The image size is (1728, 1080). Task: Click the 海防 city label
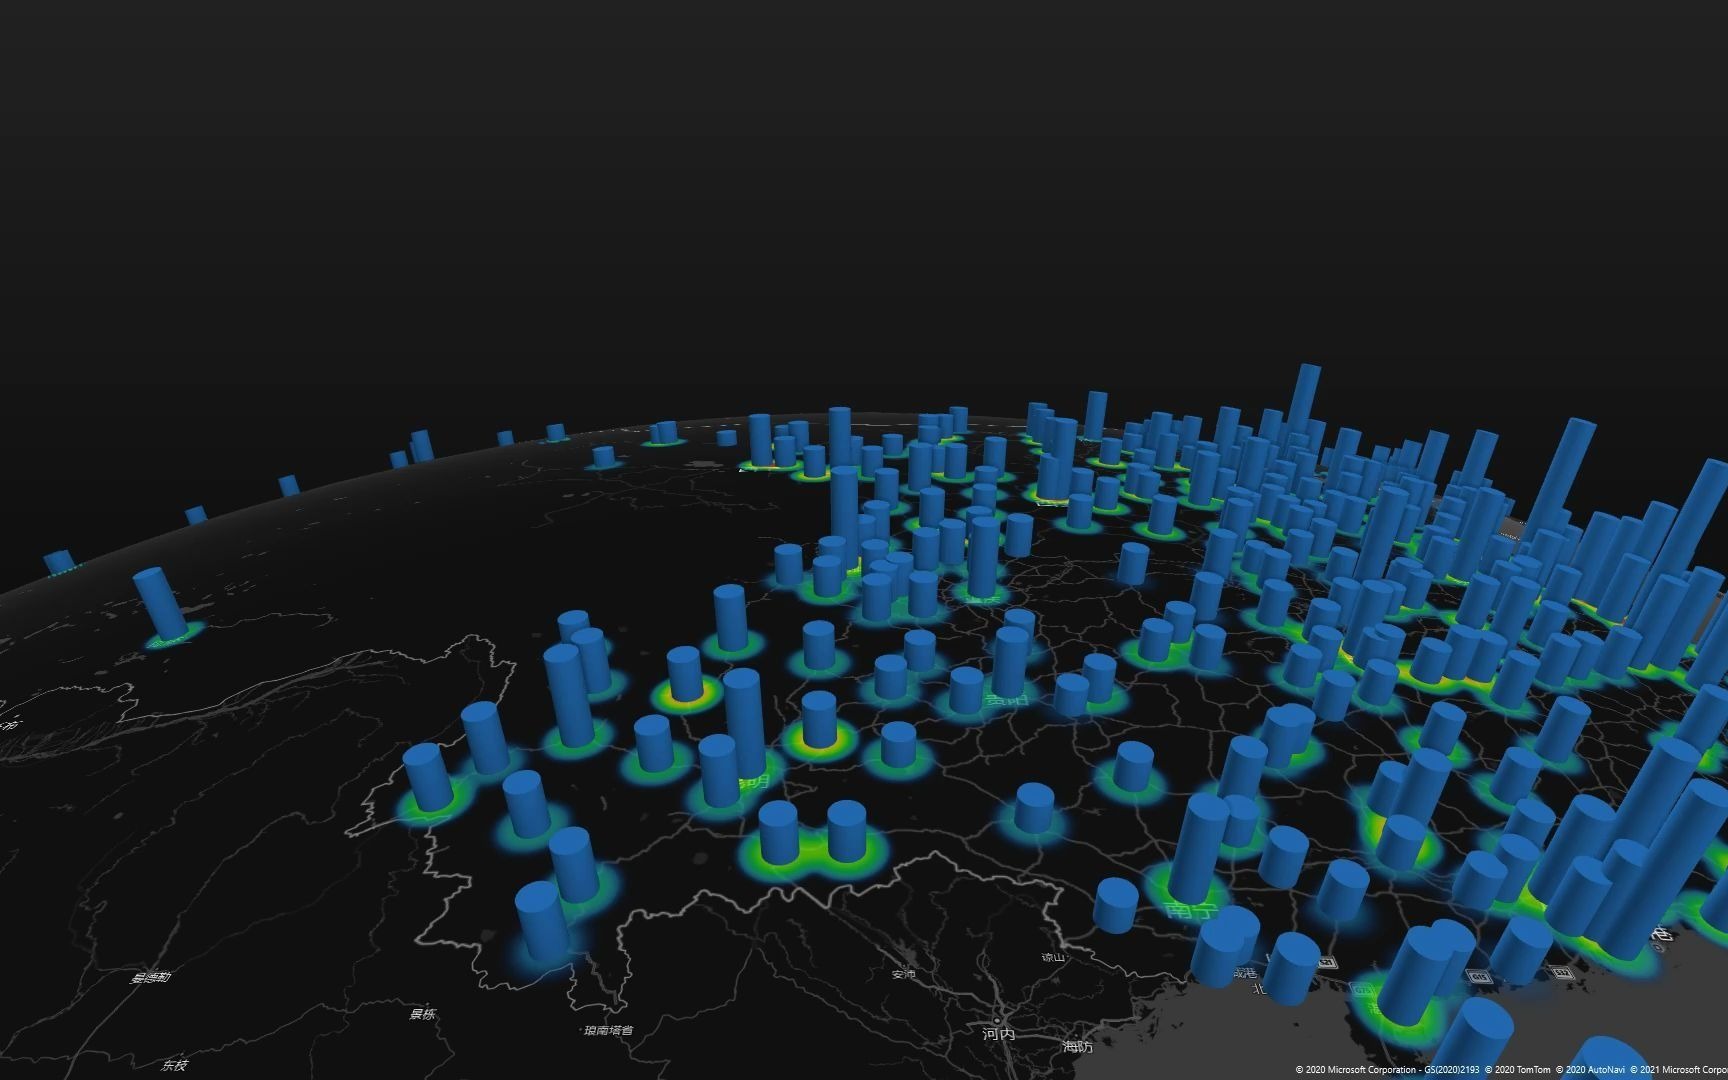[x=1078, y=1047]
